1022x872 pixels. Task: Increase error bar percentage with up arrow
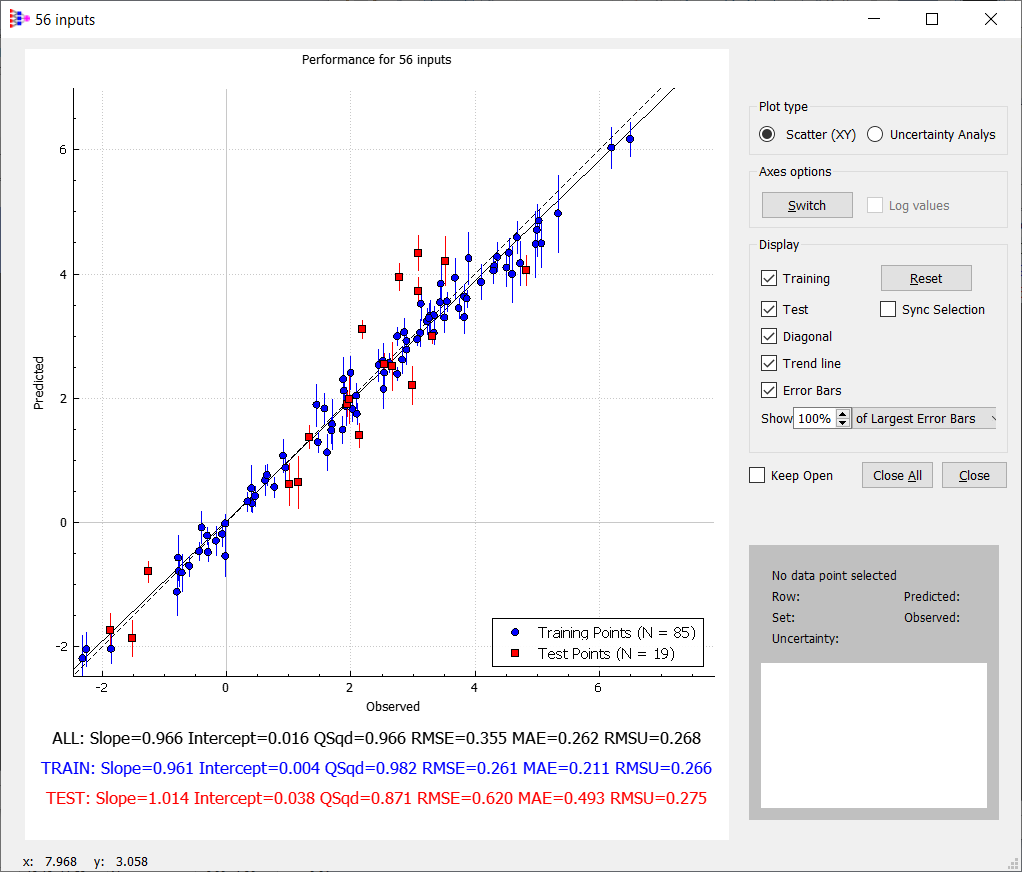click(x=843, y=414)
